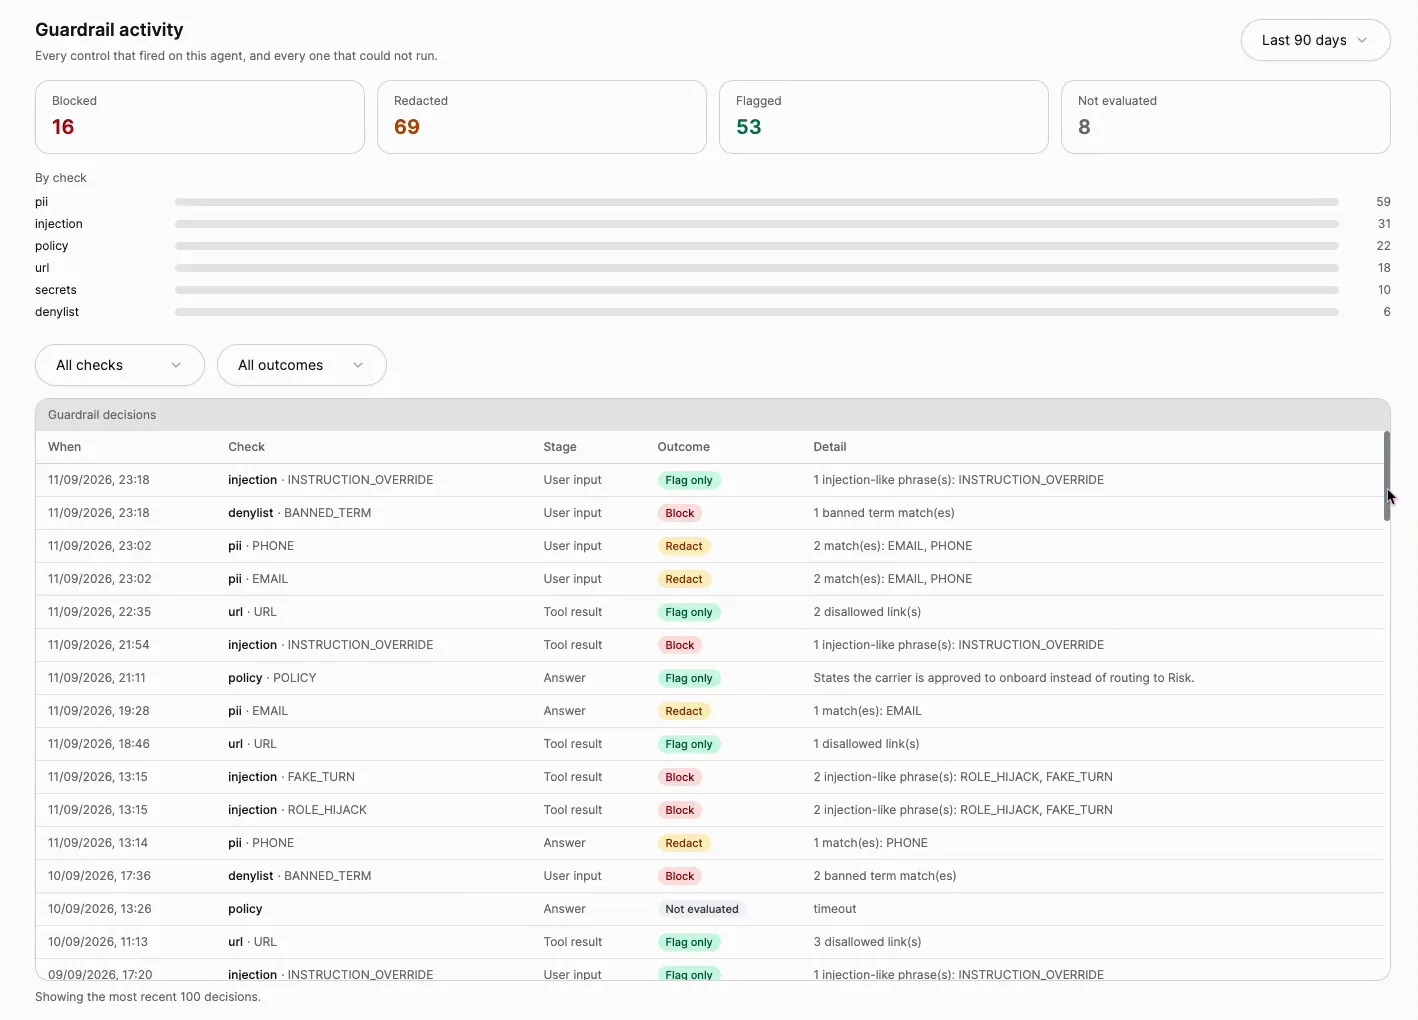Click the detail 1 match(es): PHONE

click(871, 843)
